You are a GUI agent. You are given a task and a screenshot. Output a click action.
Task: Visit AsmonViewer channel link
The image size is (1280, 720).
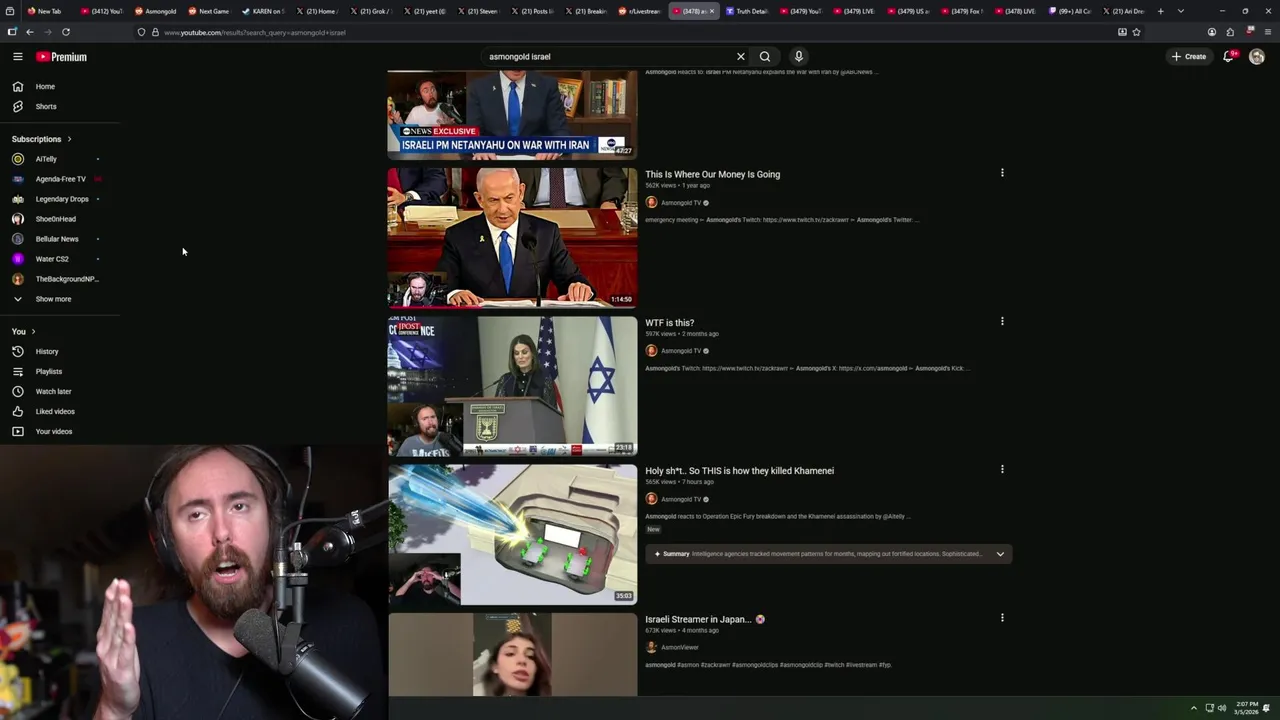click(680, 647)
